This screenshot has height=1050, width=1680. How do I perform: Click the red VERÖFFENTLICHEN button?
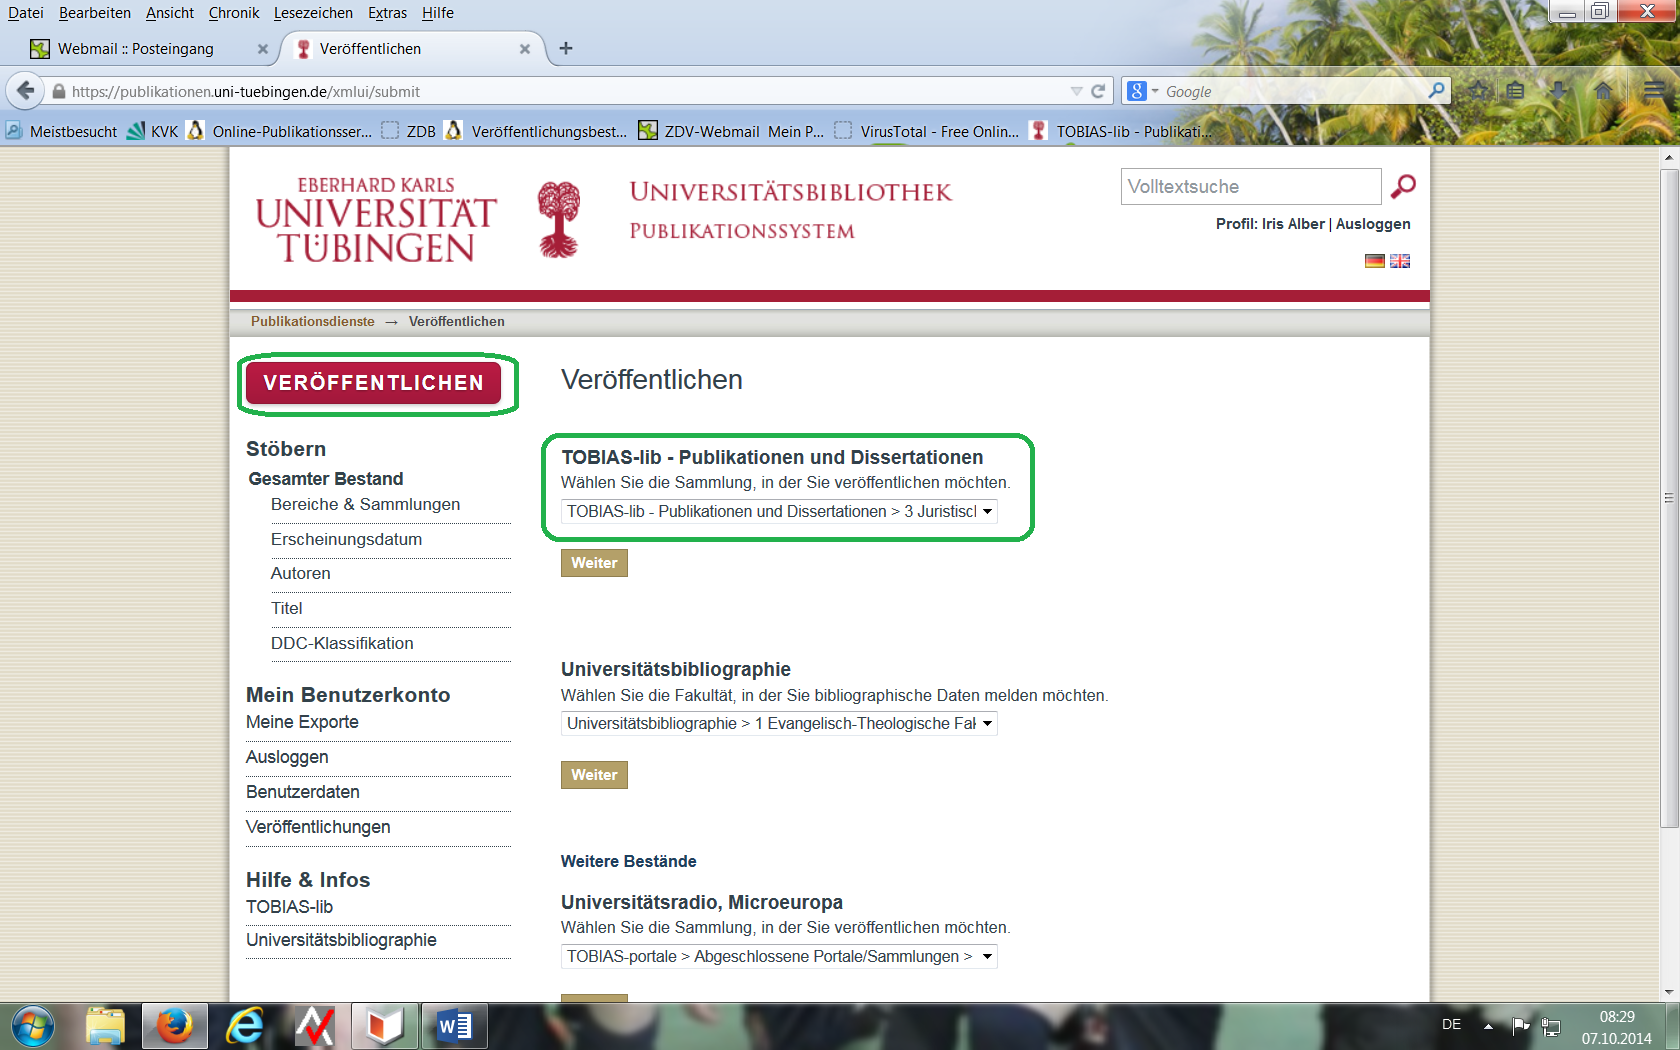pos(373,383)
